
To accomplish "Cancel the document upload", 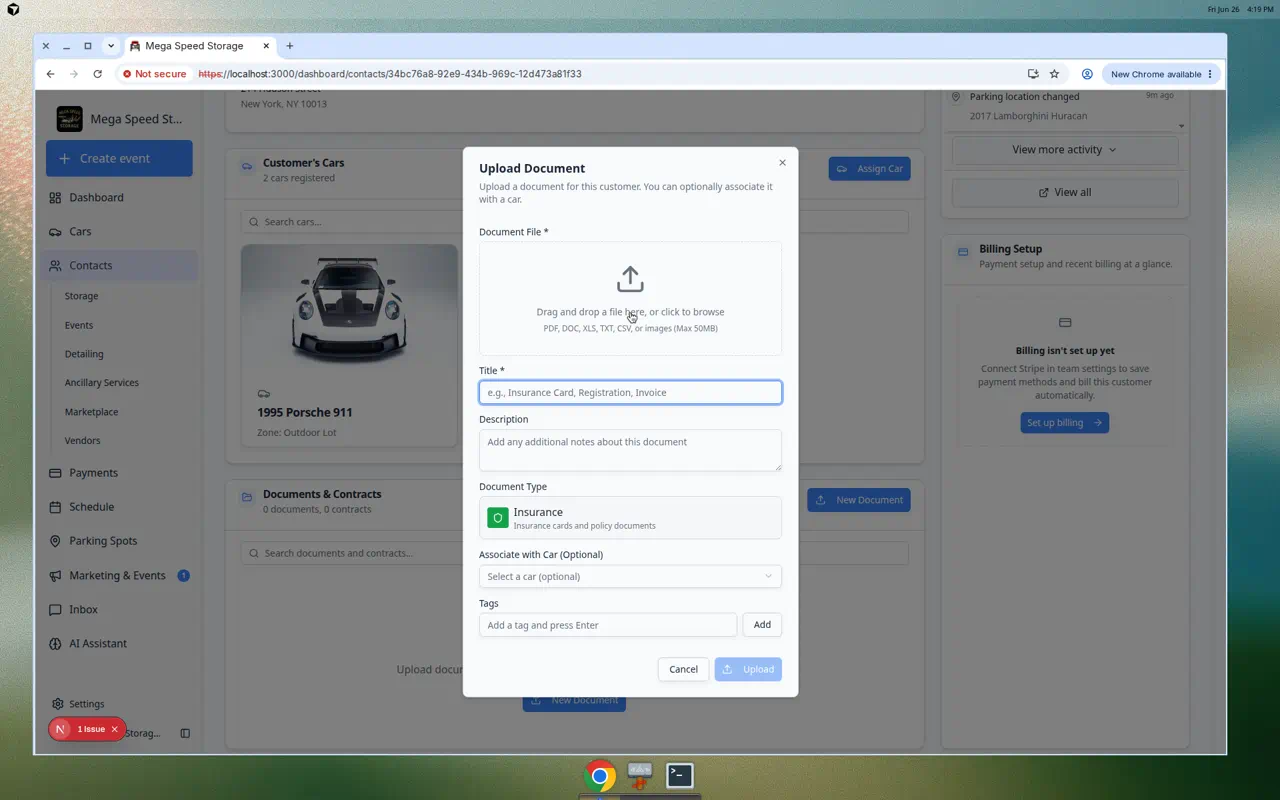I will (x=683, y=669).
